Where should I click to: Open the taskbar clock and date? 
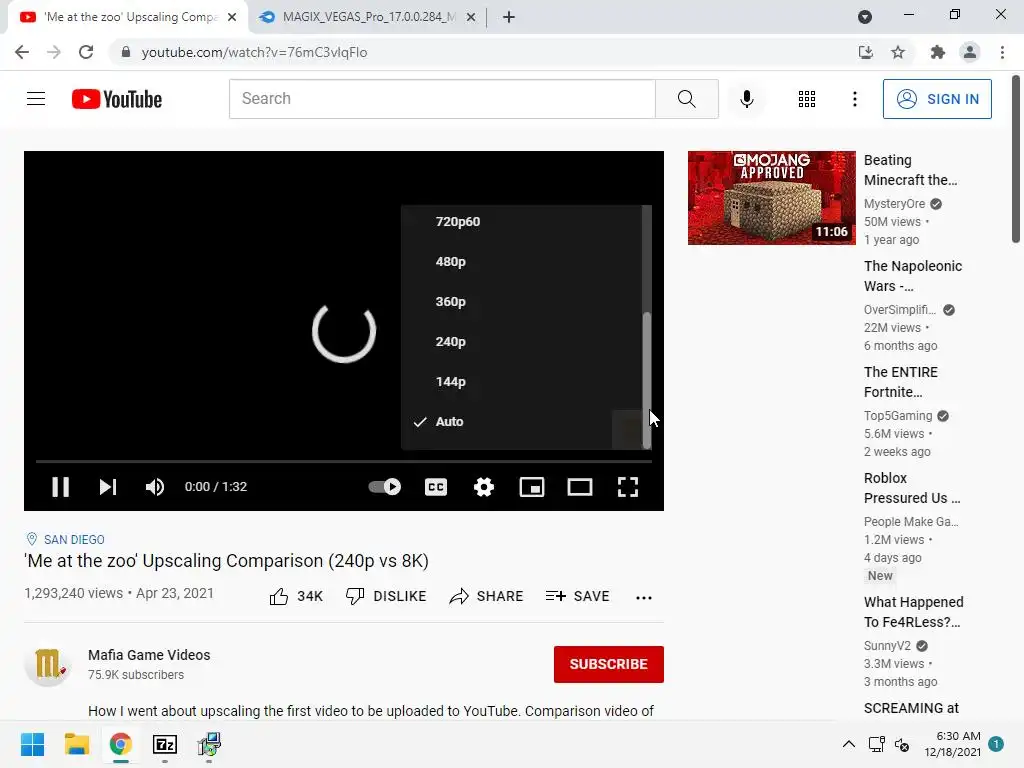953,744
